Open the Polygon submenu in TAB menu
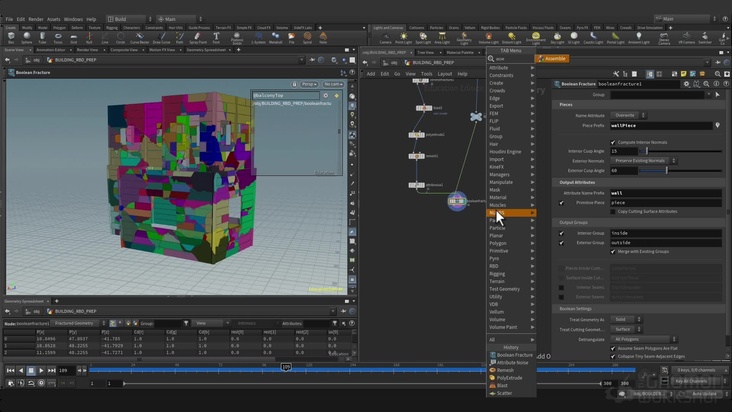 click(511, 243)
